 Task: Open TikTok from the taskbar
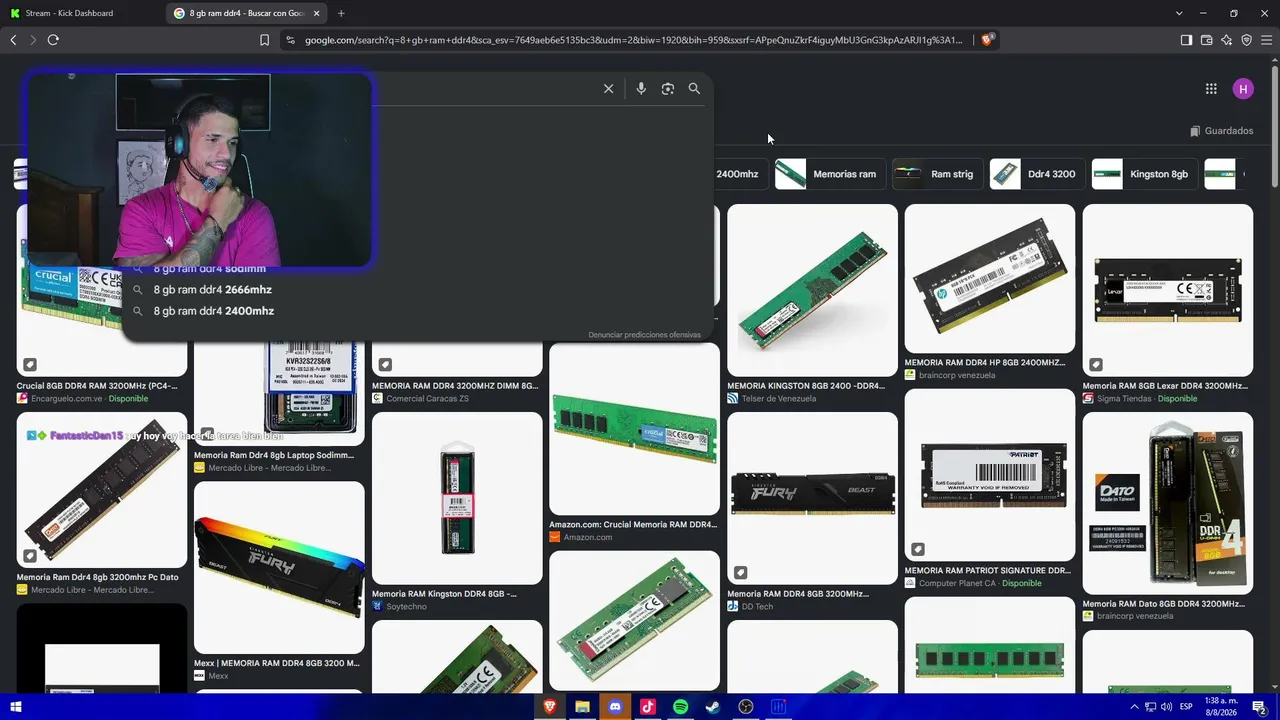[648, 707]
